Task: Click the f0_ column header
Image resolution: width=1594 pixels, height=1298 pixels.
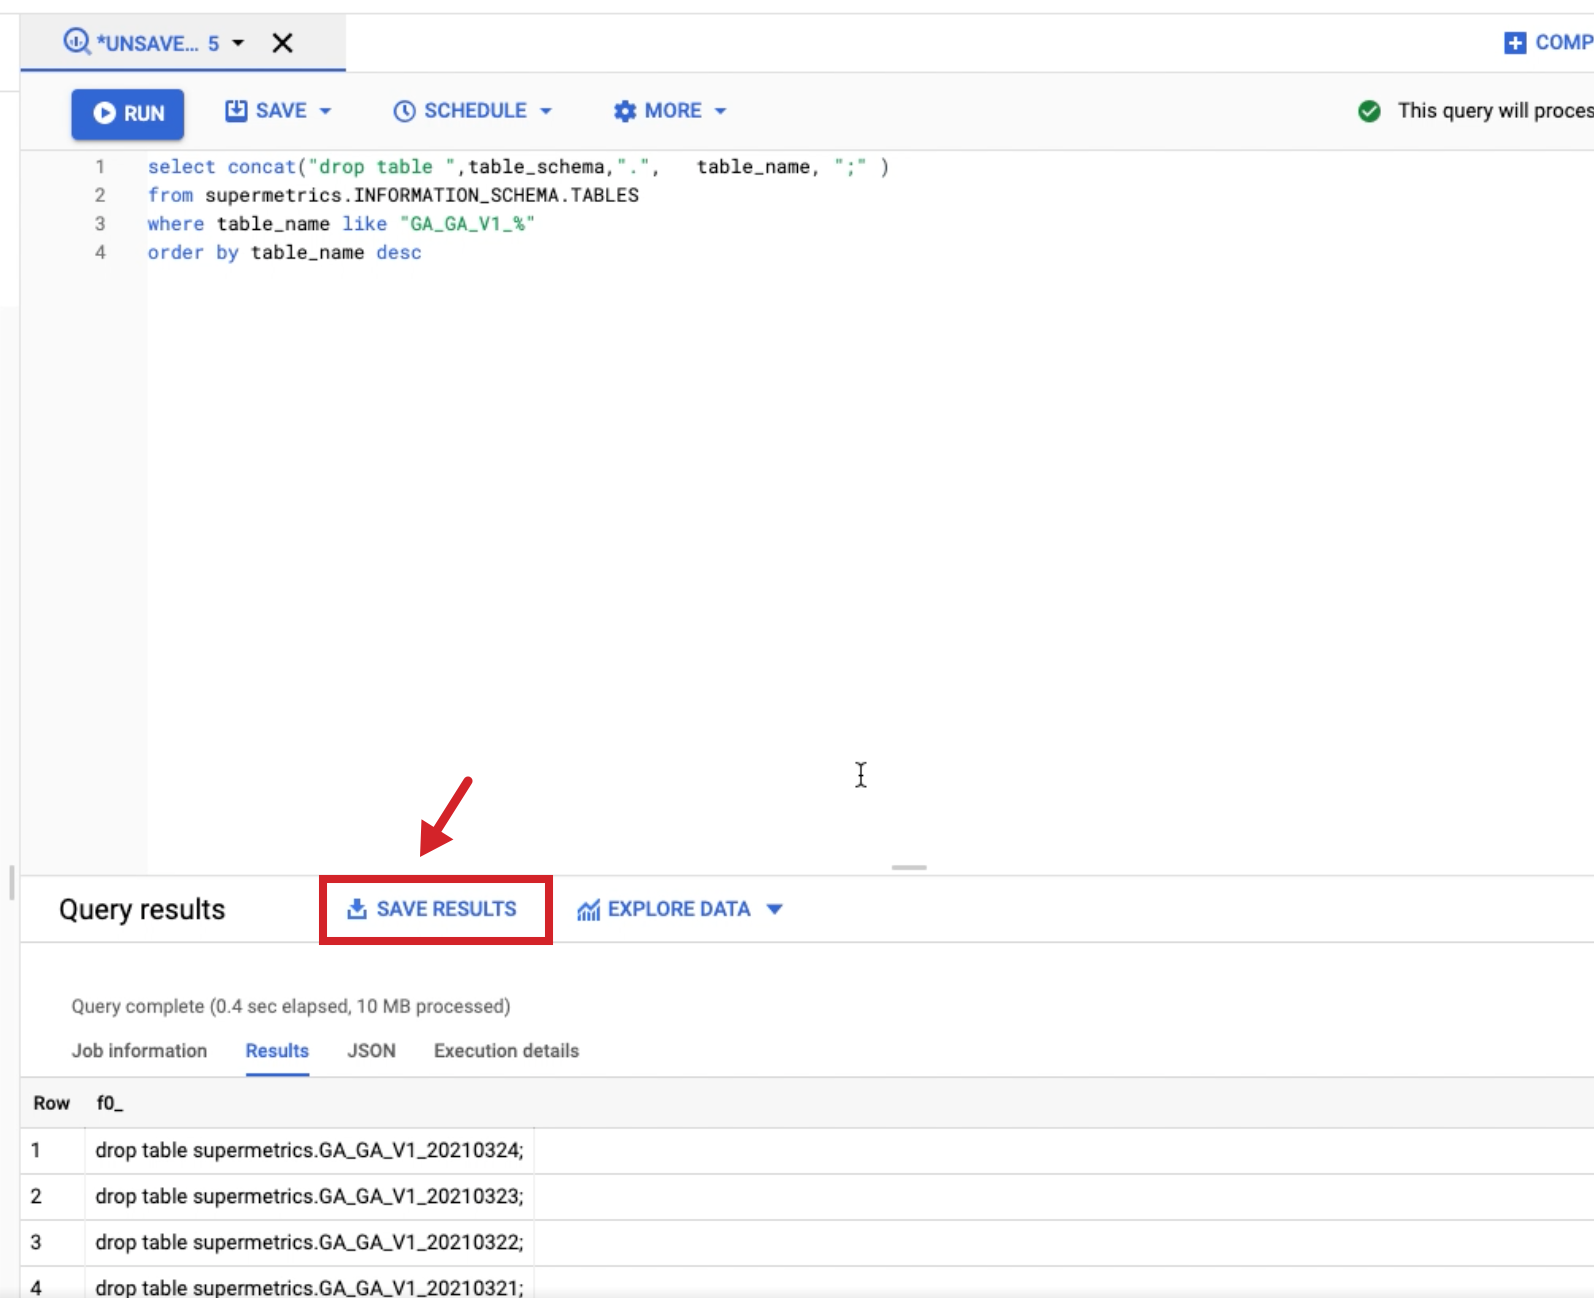Action: (109, 1103)
